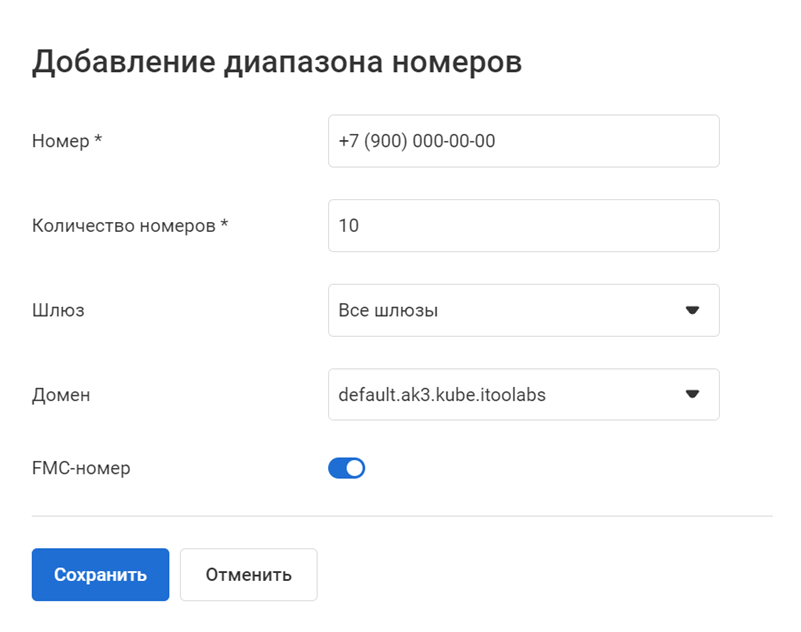801x632 pixels.
Task: Click the 'FMC-номер' label text
Action: (81, 468)
